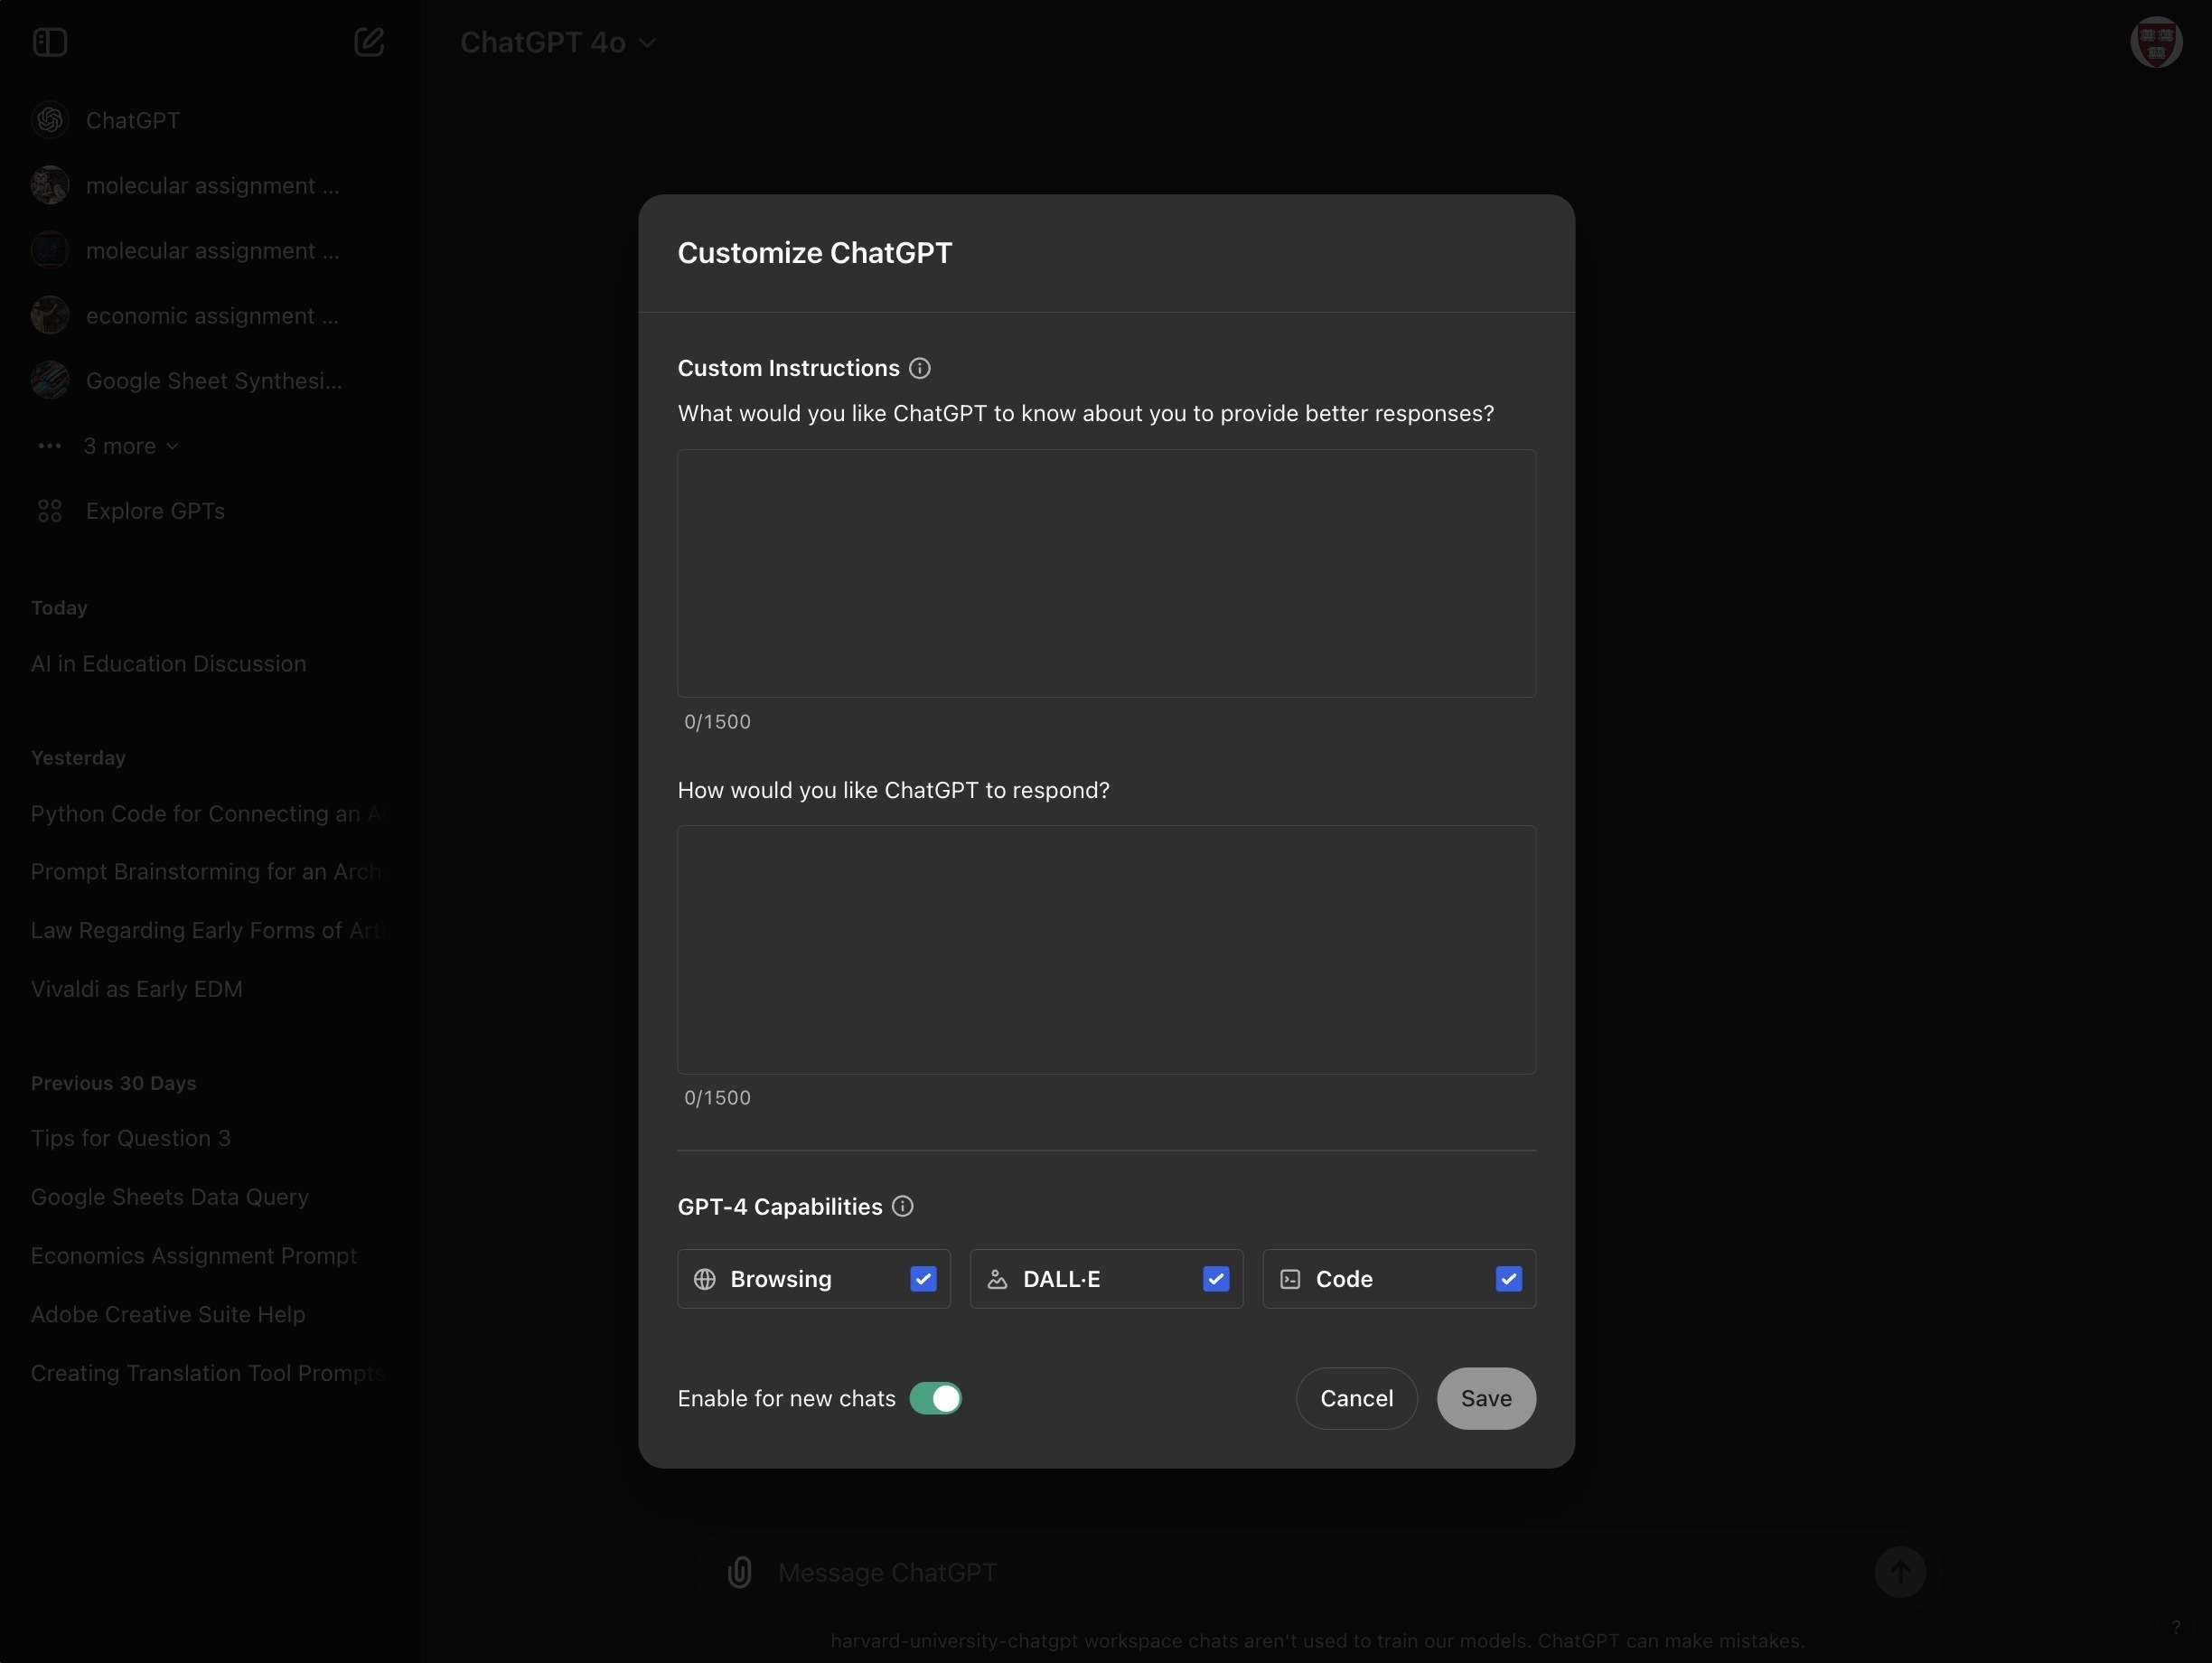Click the GPT-4 Capabilities info icon

tap(902, 1206)
